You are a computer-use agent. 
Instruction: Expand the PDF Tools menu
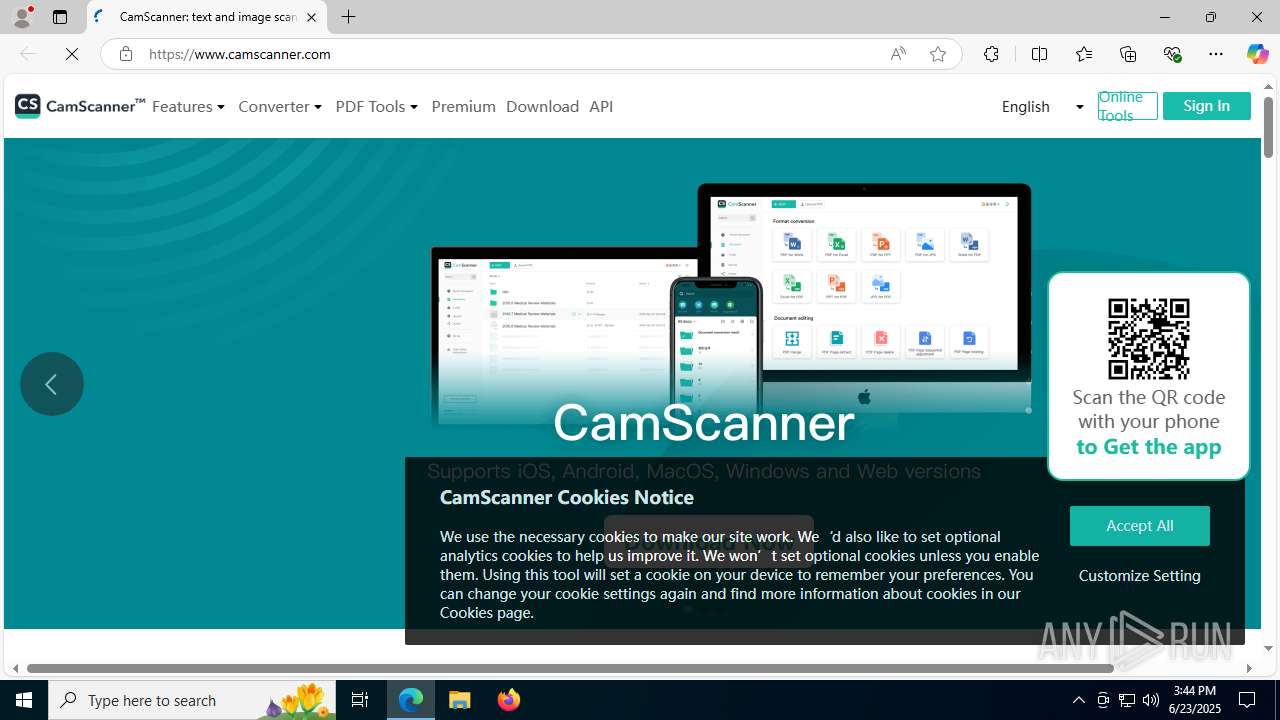(x=376, y=106)
